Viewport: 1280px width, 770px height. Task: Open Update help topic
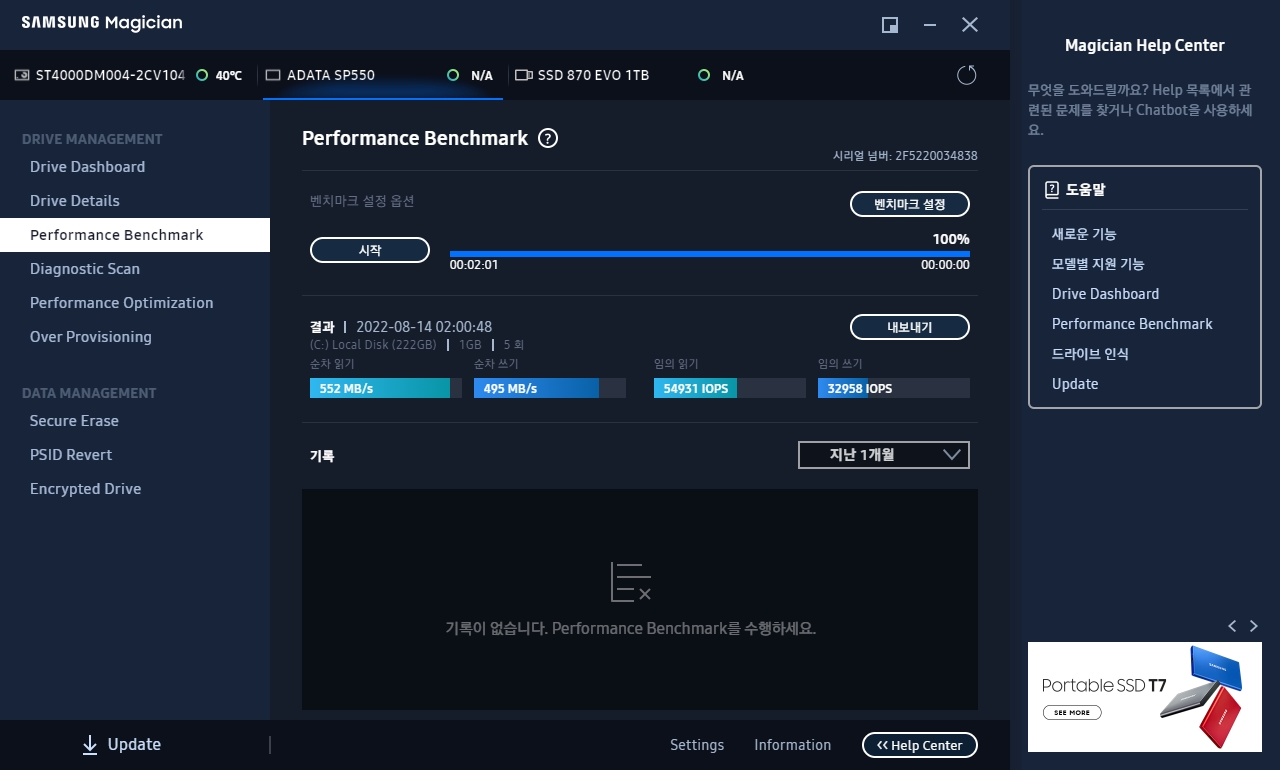coord(1075,384)
